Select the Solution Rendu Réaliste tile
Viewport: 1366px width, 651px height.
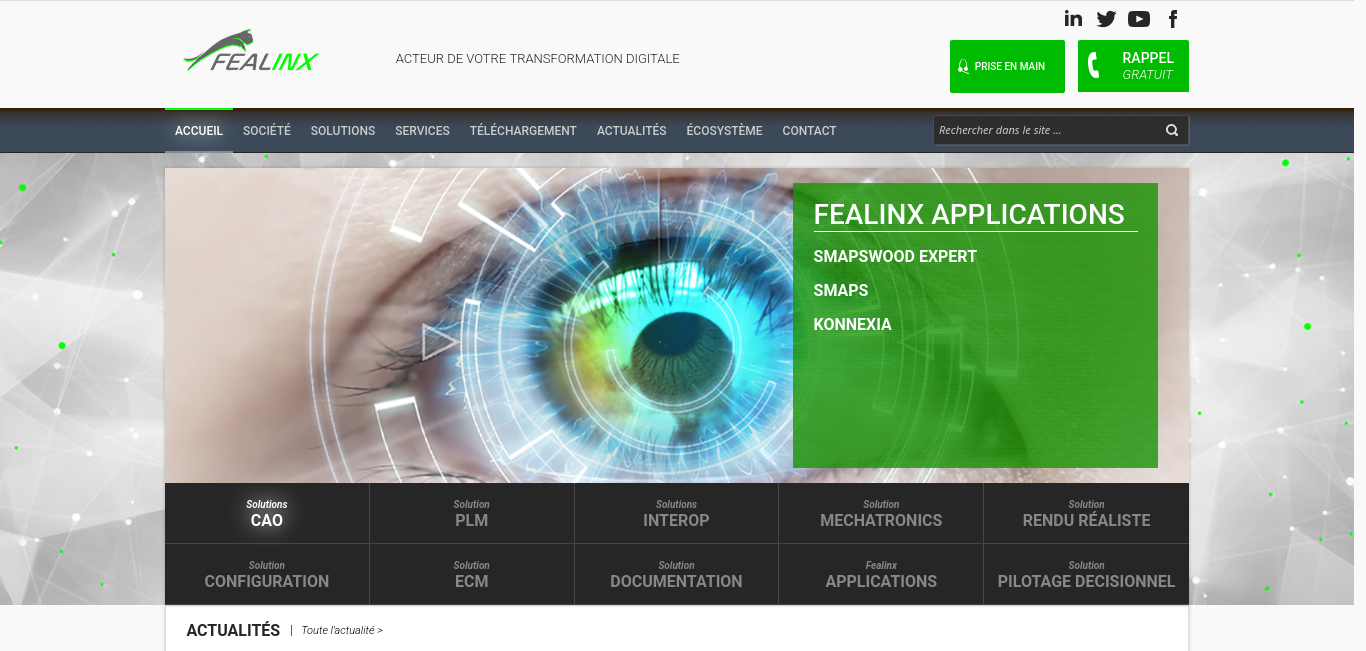(1086, 513)
